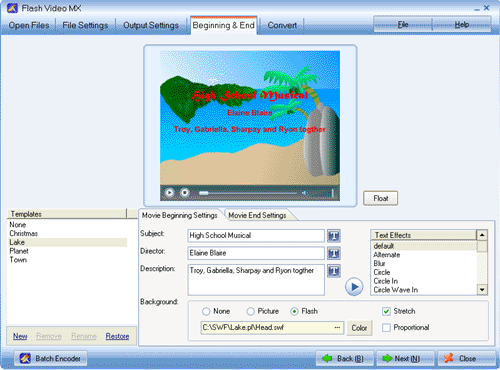
Task: Select the Circle In text effect
Action: 424,281
